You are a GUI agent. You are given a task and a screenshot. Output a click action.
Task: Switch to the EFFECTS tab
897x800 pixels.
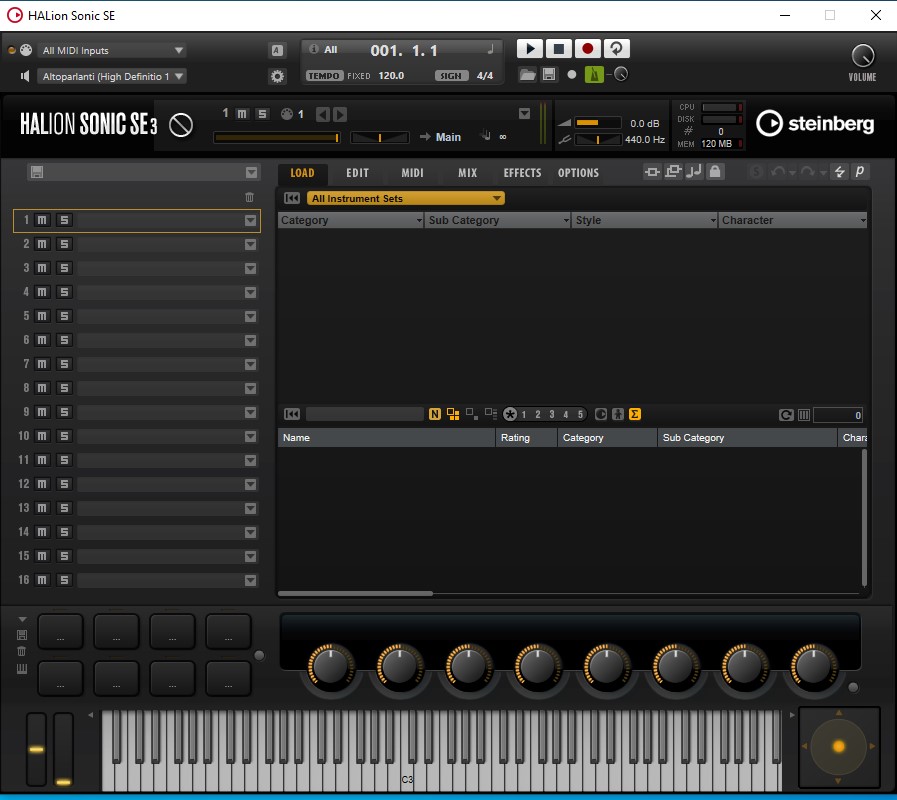point(522,173)
